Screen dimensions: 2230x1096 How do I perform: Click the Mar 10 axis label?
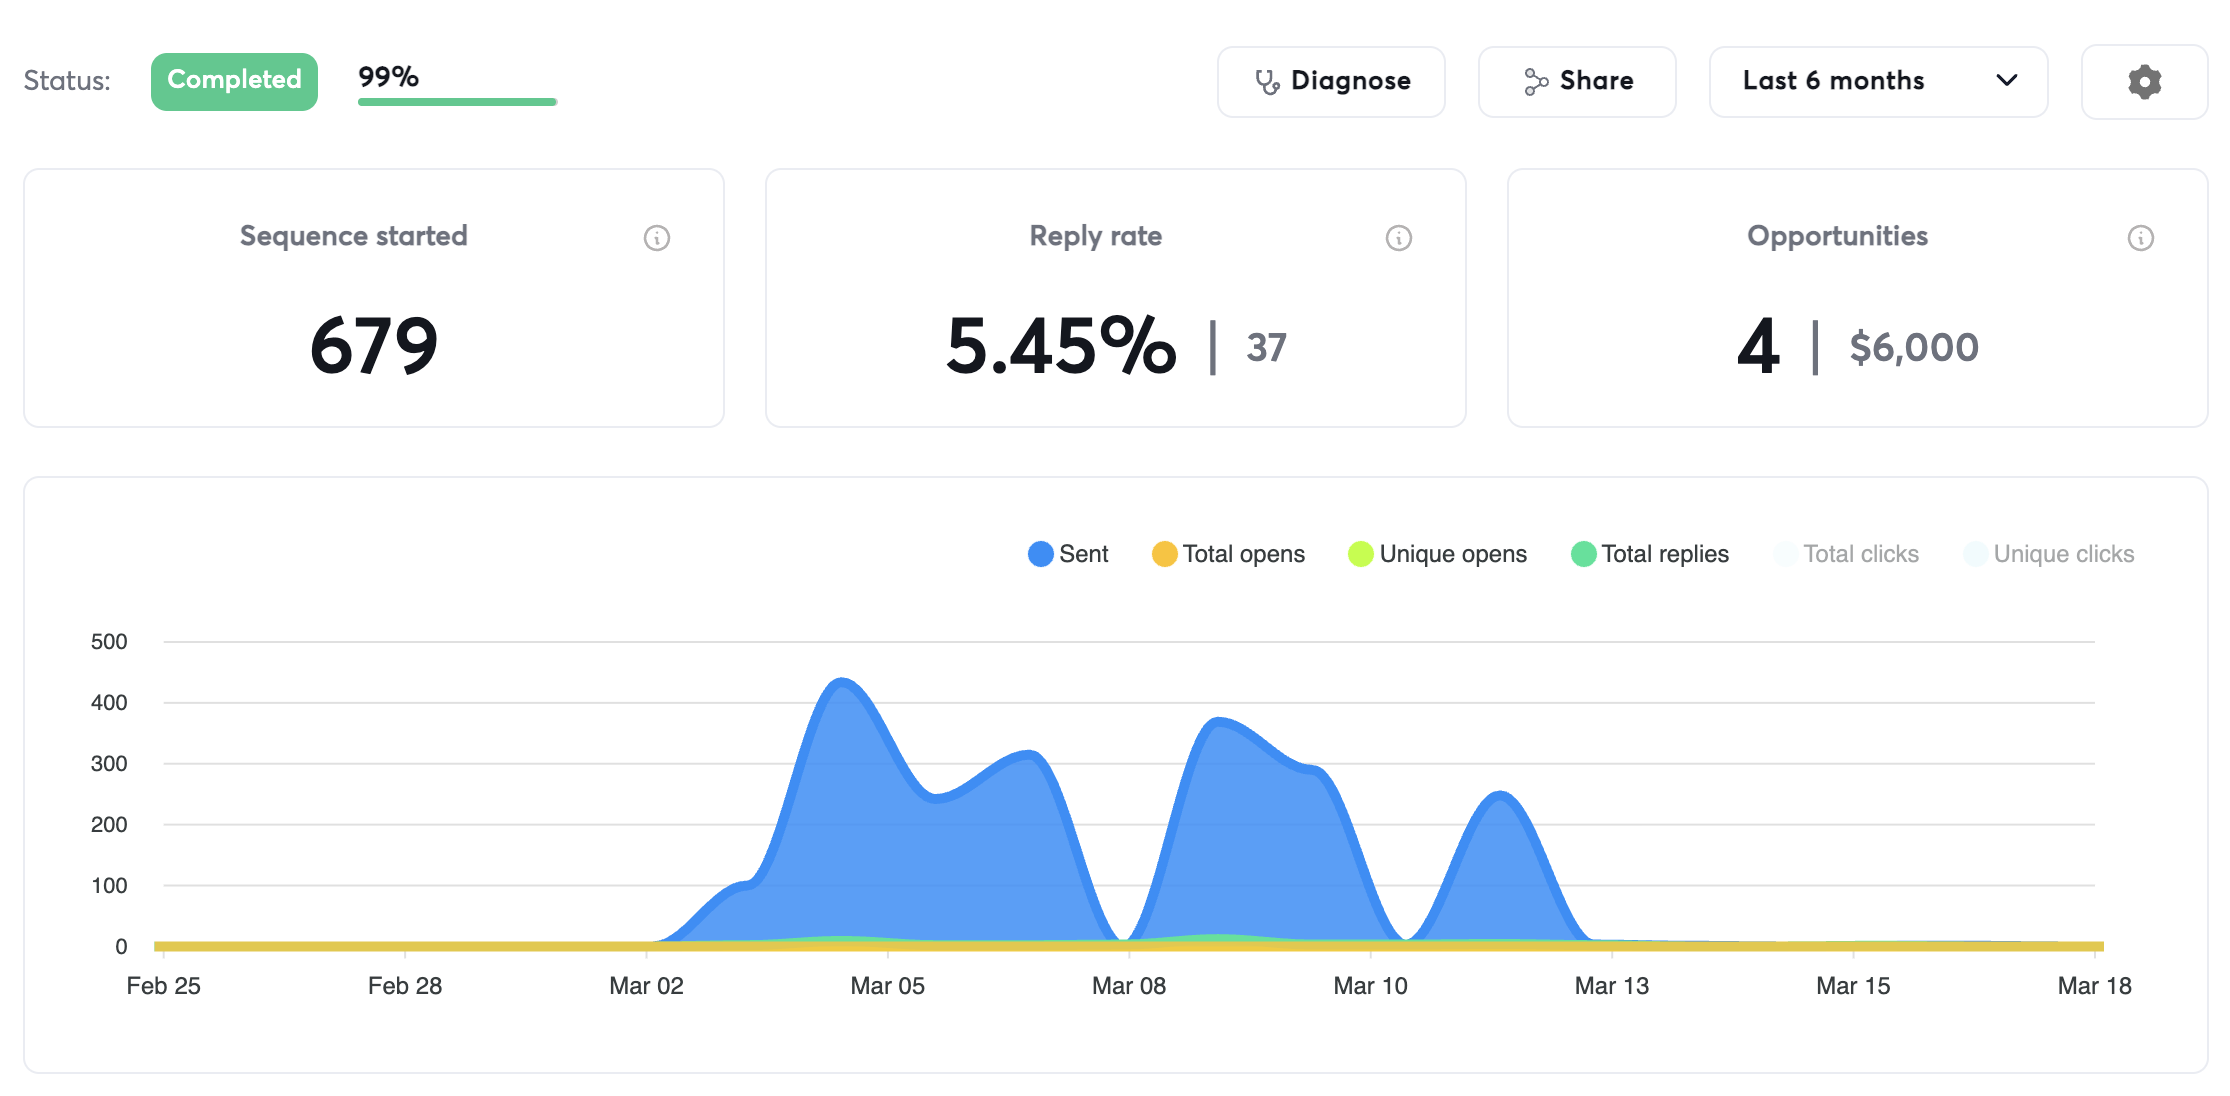pyautogui.click(x=1371, y=986)
